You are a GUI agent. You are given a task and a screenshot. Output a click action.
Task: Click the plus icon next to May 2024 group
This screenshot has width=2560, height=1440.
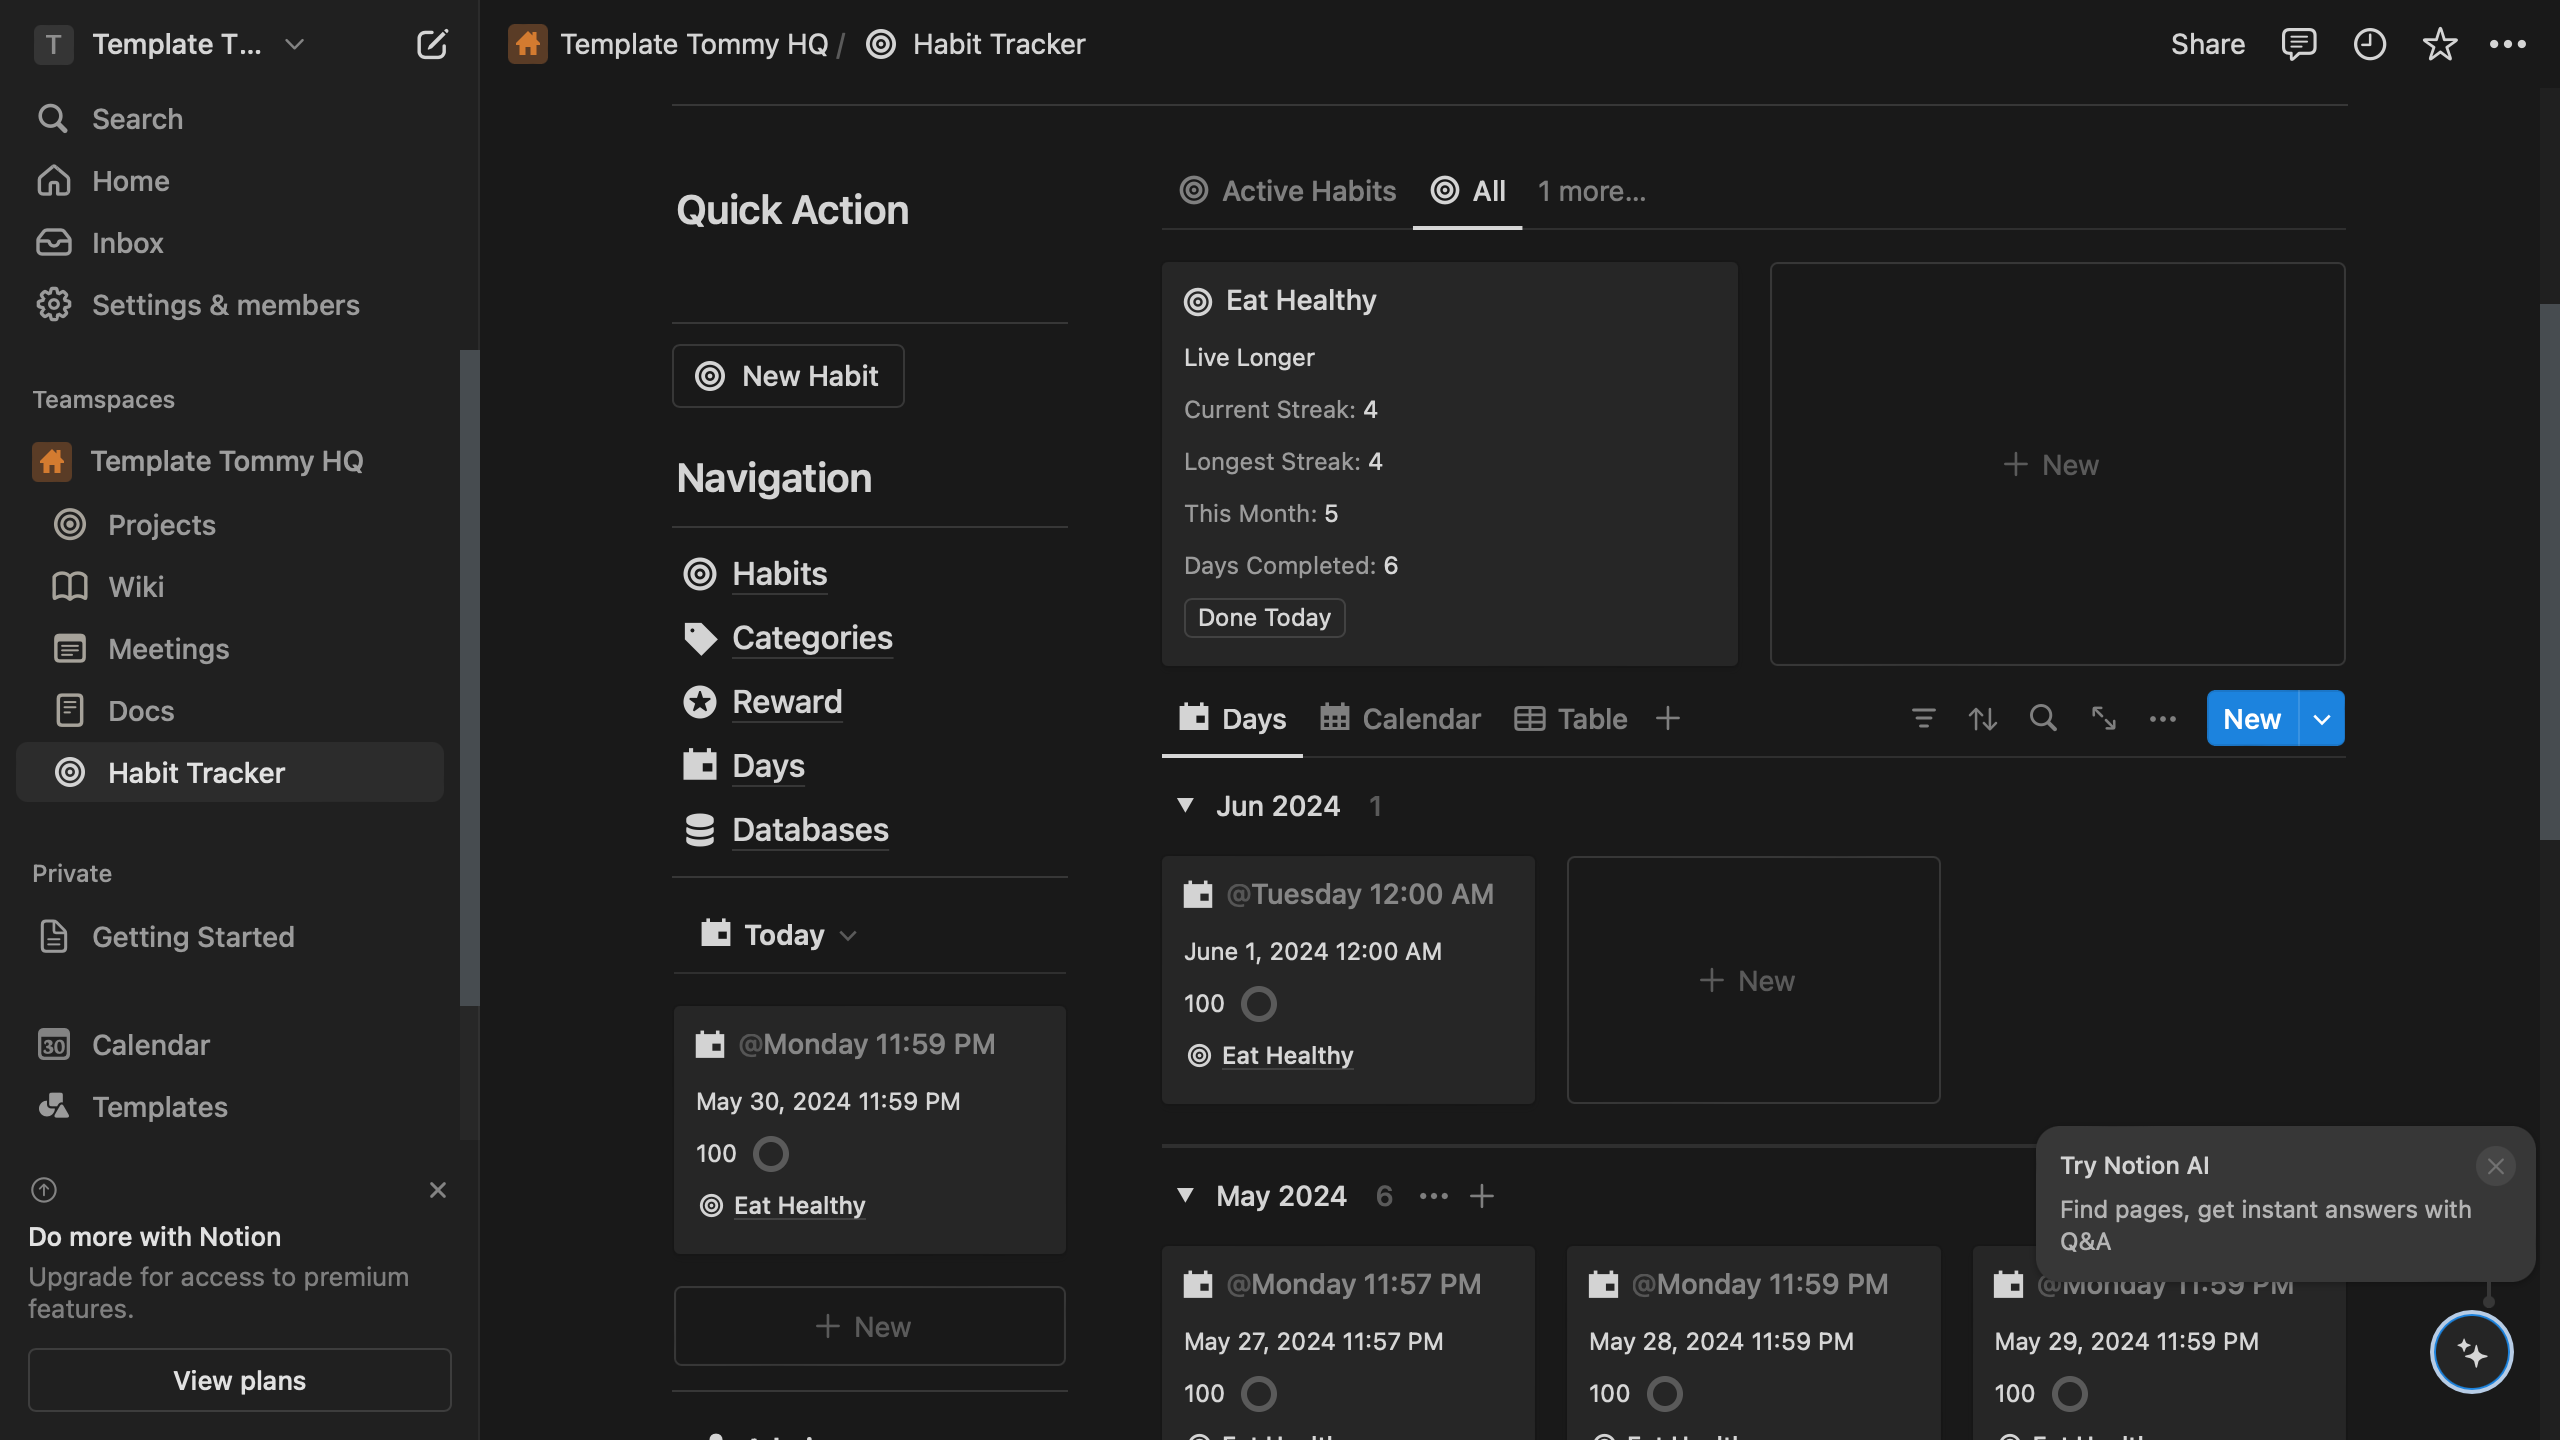click(x=1481, y=1196)
